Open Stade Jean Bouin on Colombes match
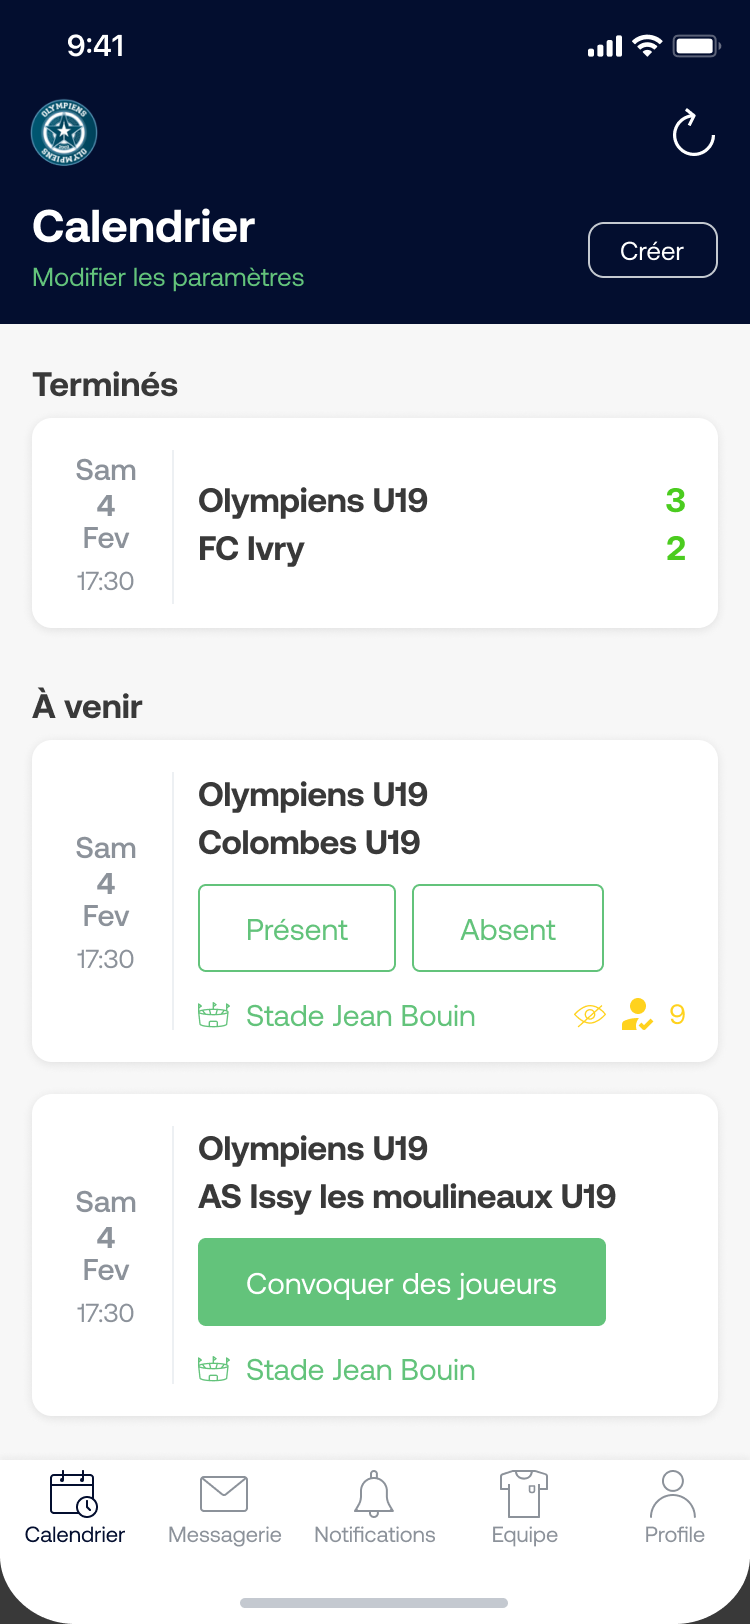The image size is (750, 1624). click(360, 1016)
